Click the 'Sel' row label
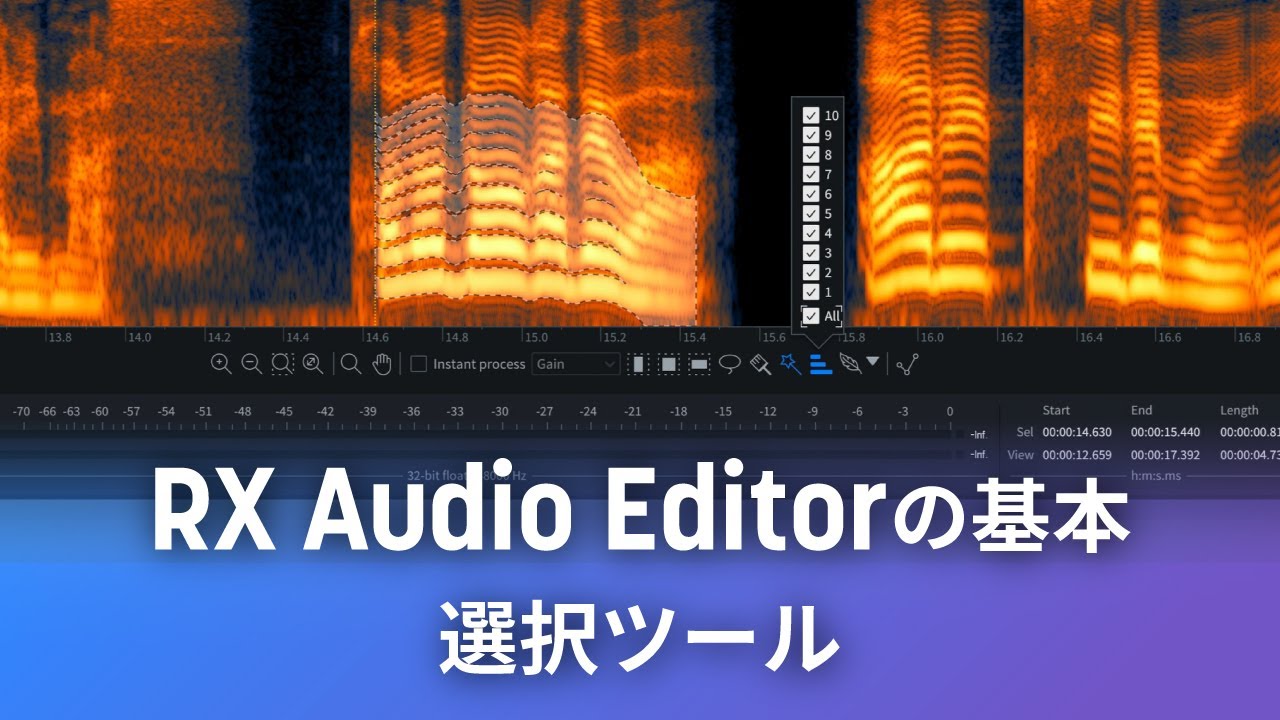Viewport: 1280px width, 720px height. pos(1024,432)
